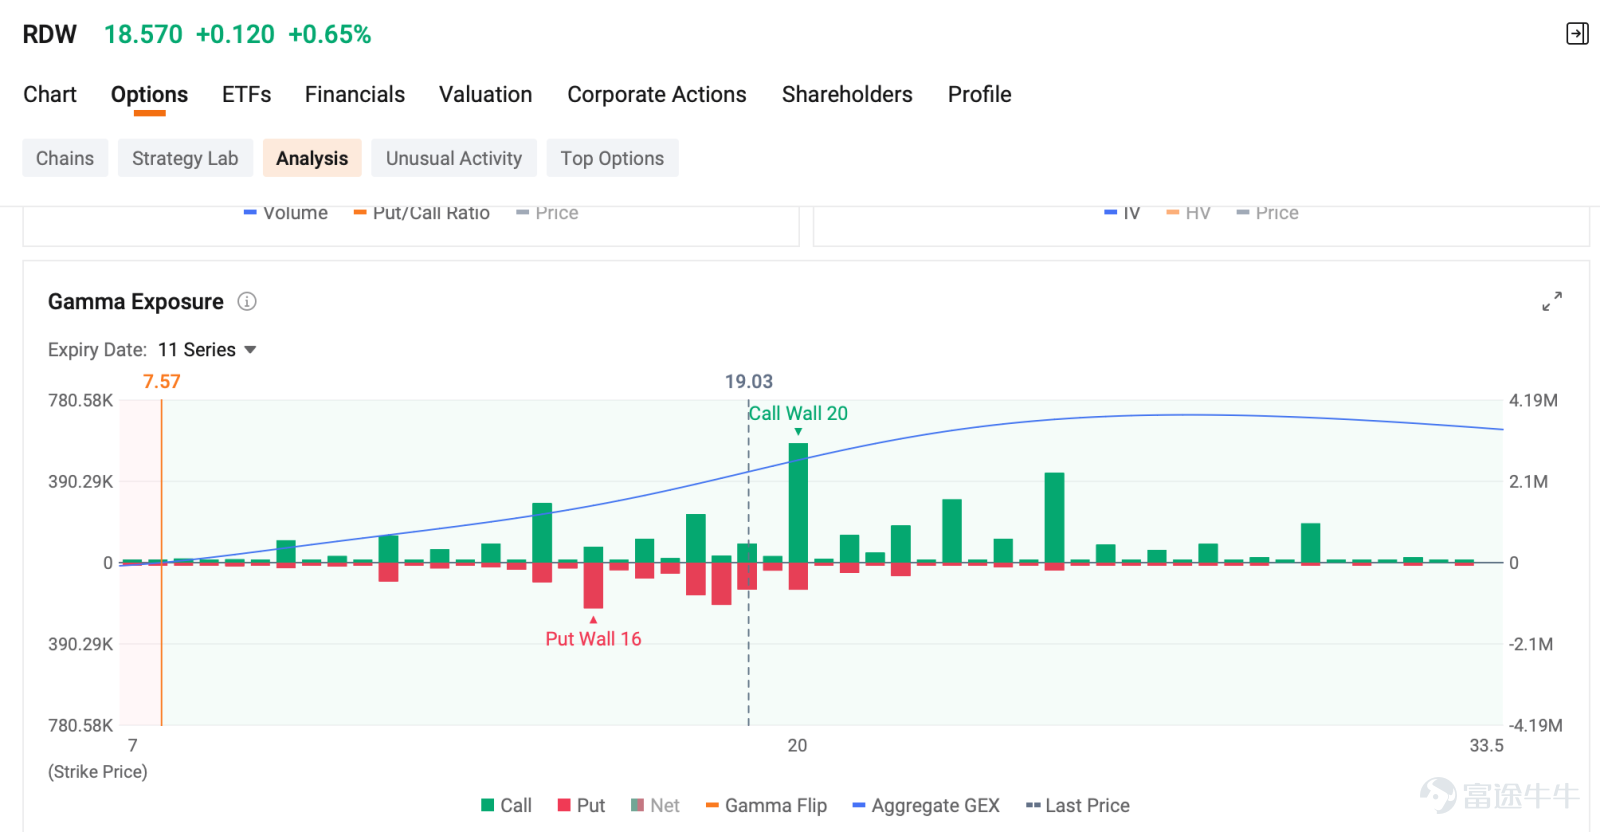
Task: Select the Unusual Activity sub-tab
Action: (x=454, y=158)
